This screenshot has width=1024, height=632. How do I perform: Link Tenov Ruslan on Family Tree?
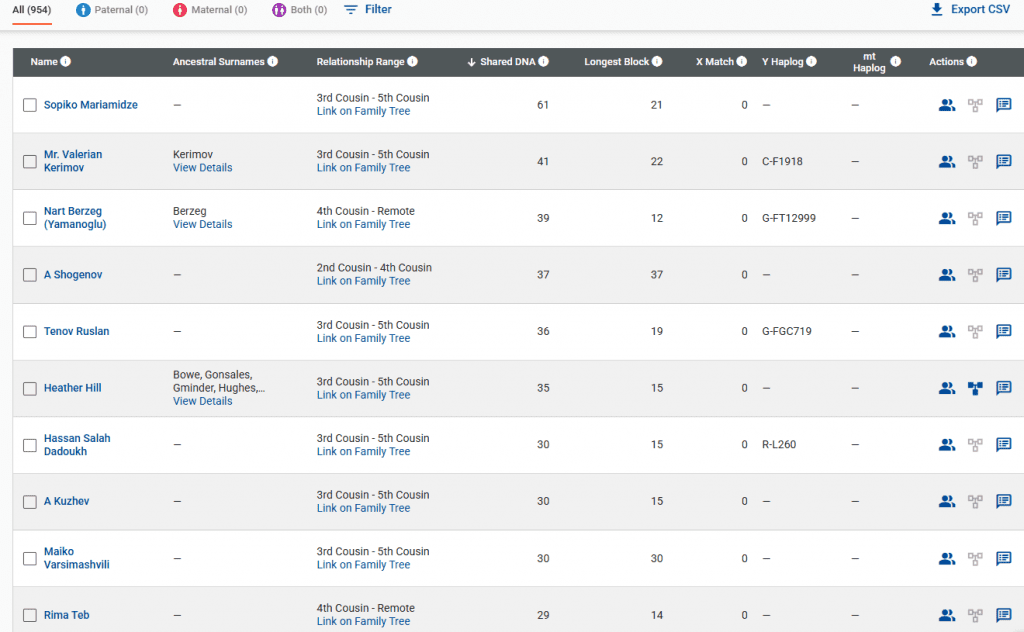pos(364,339)
